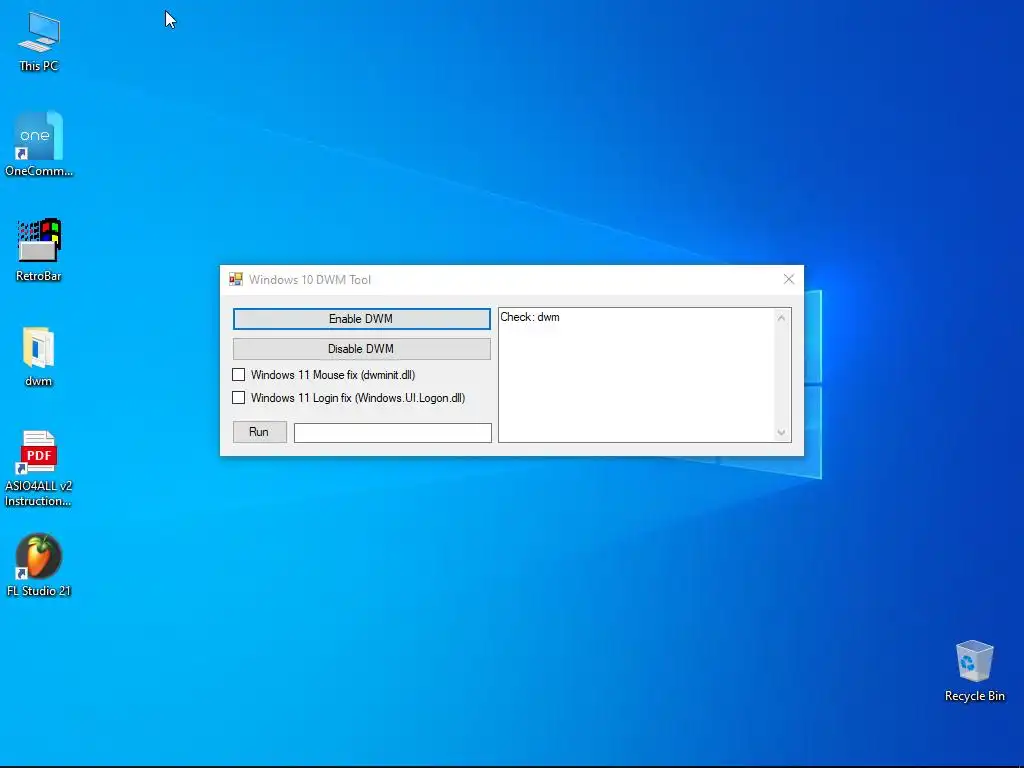
Task: Select the Recycle Bin icon
Action: (x=974, y=671)
